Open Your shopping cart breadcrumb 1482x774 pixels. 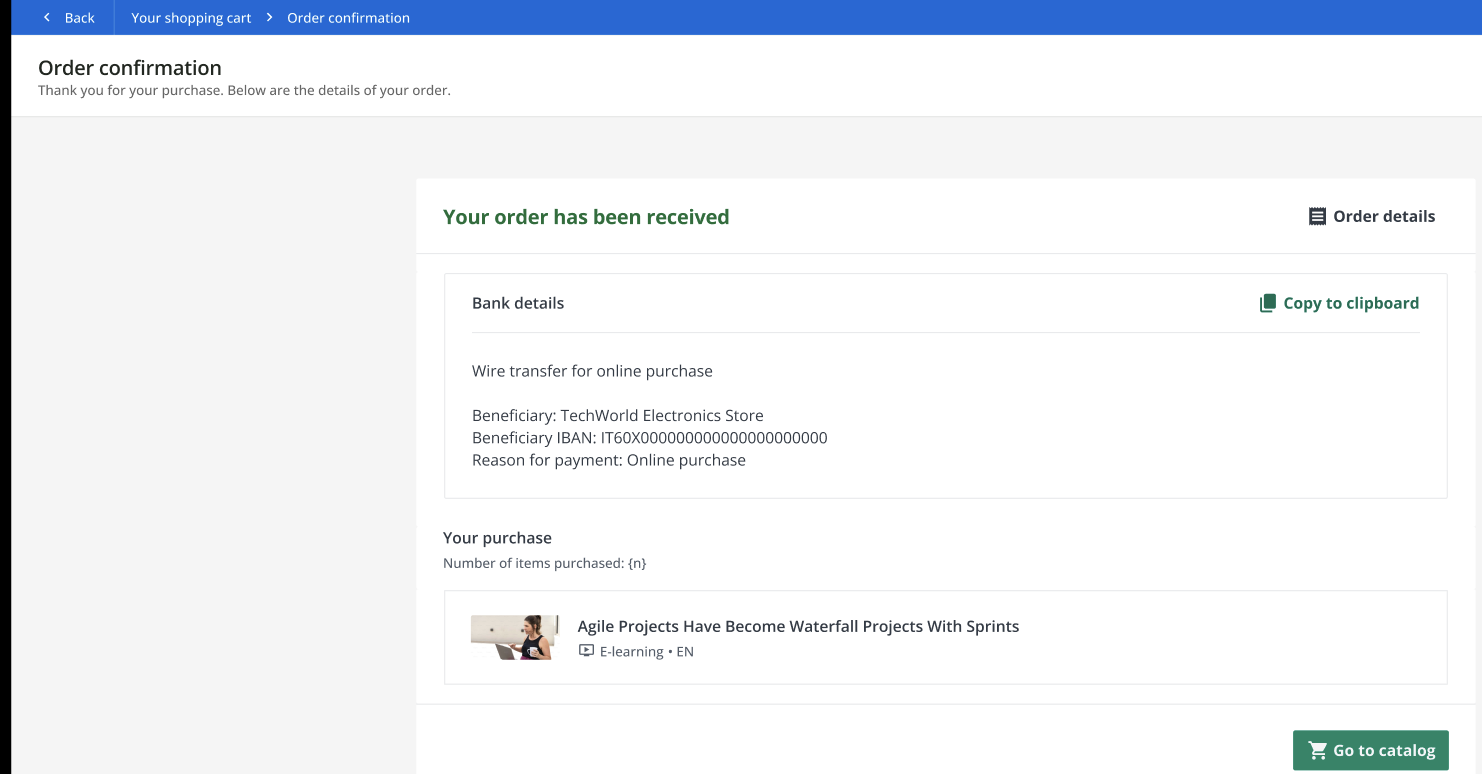pyautogui.click(x=191, y=18)
